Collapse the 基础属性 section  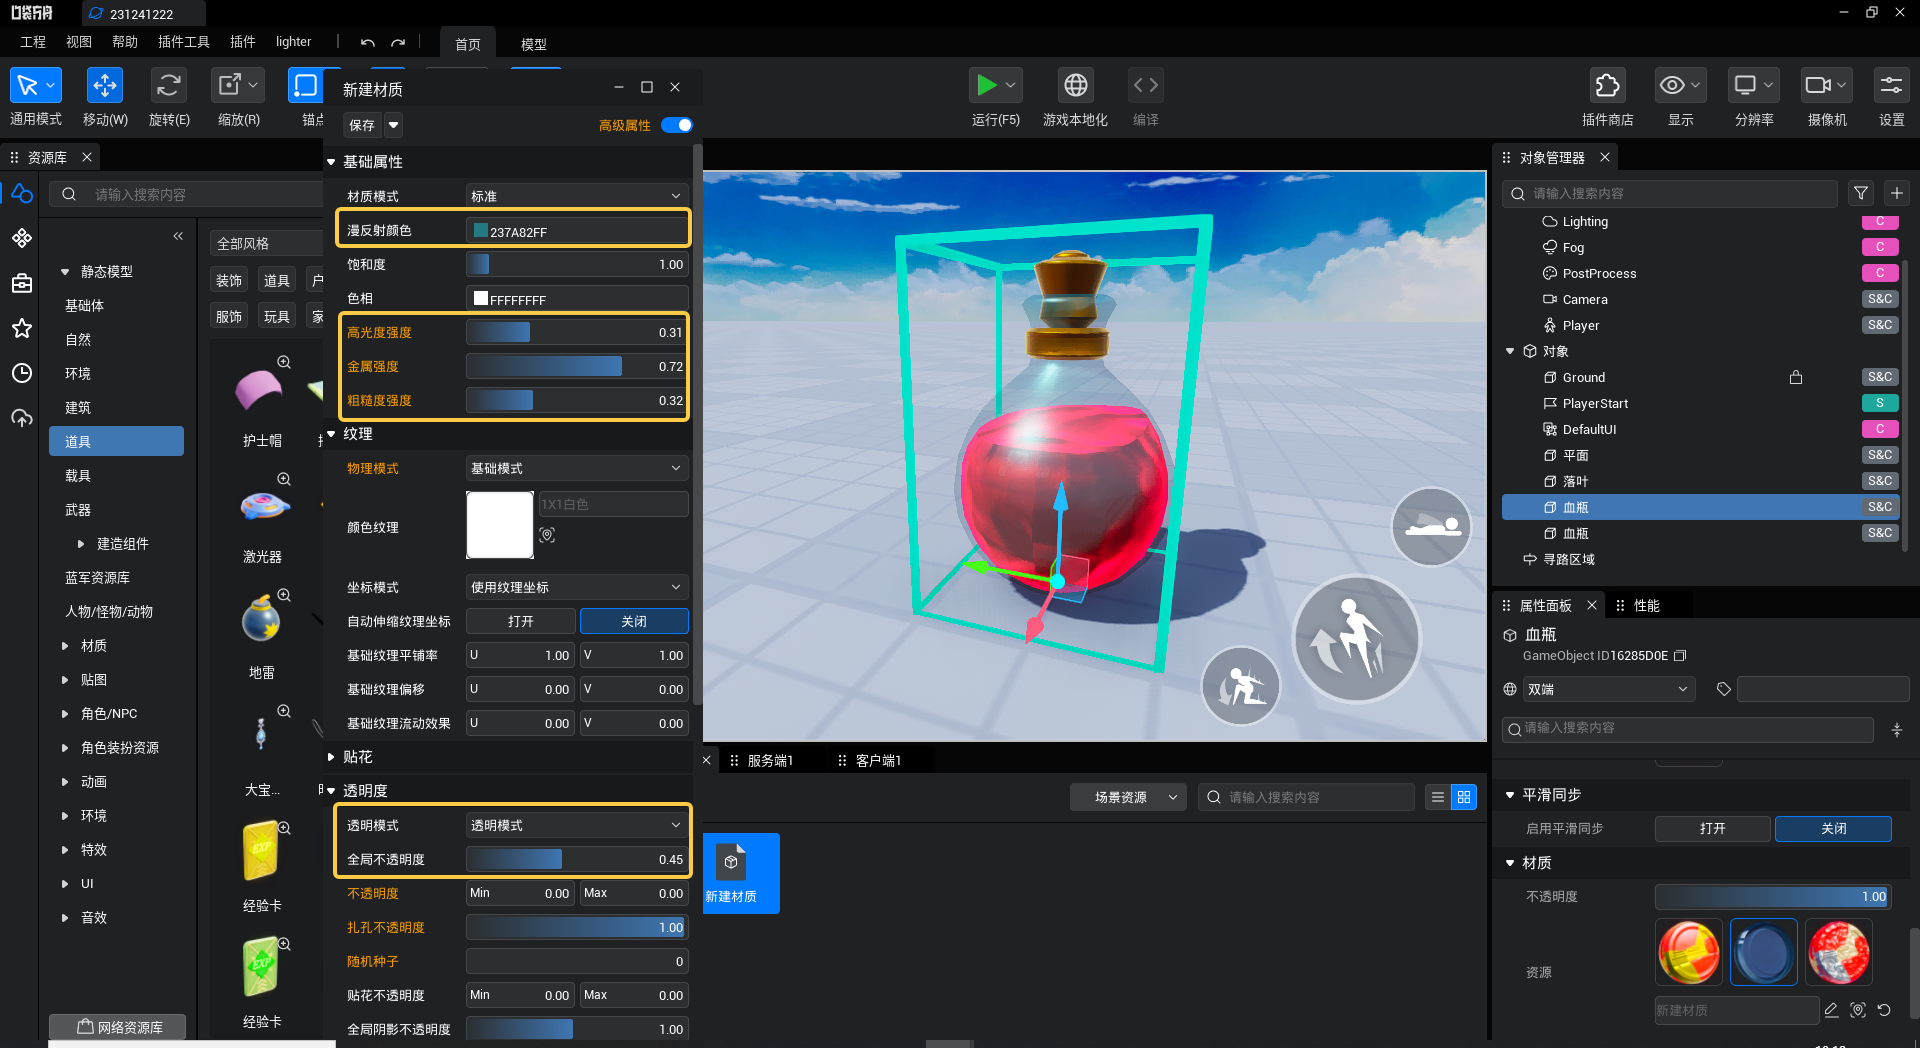[x=331, y=161]
